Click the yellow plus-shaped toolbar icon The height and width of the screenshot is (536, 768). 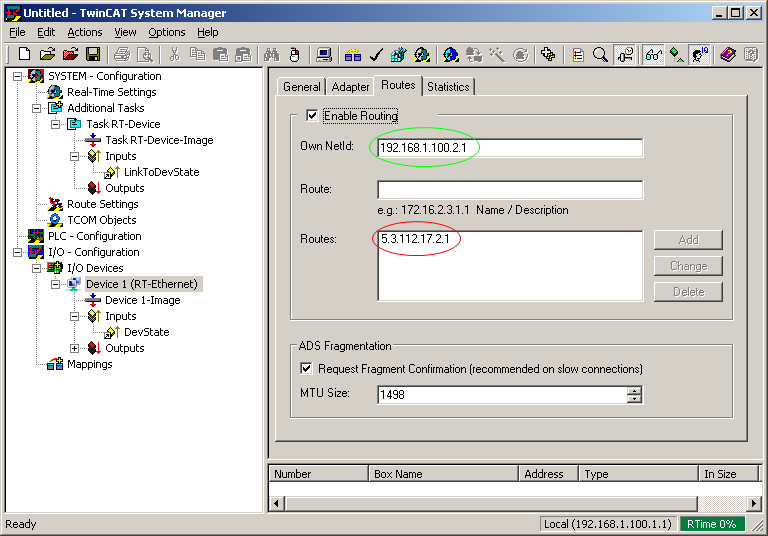548,54
